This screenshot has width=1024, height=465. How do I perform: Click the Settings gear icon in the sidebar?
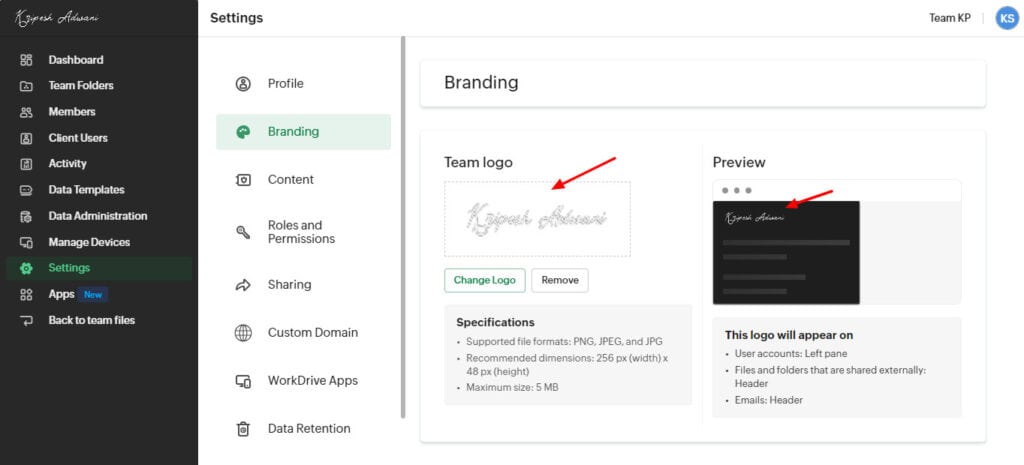coord(26,268)
